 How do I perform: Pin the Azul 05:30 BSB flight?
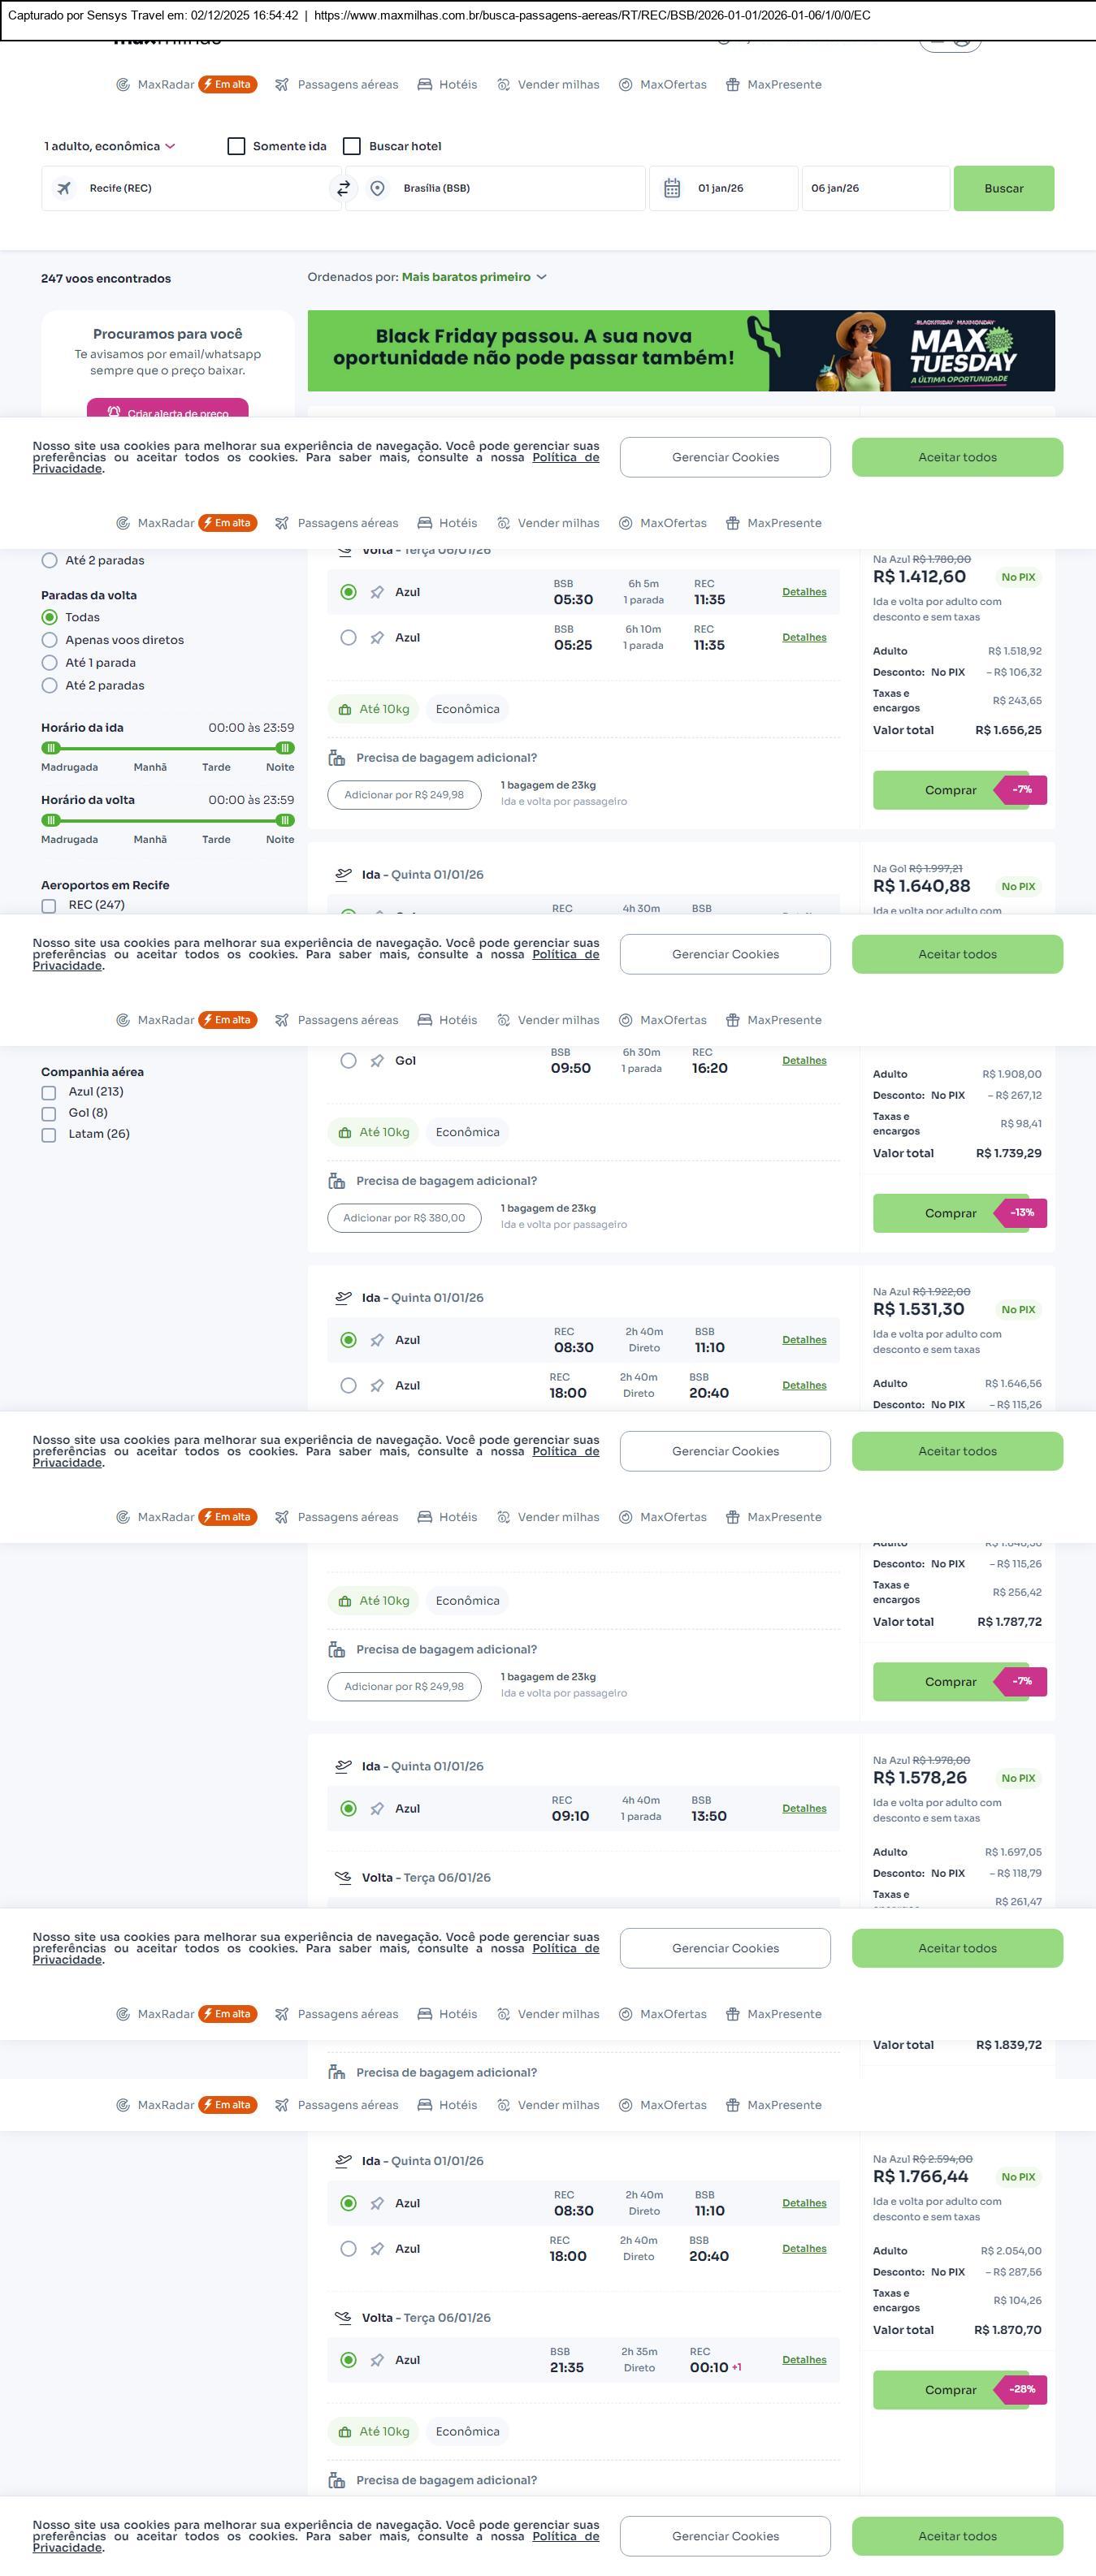tap(377, 592)
